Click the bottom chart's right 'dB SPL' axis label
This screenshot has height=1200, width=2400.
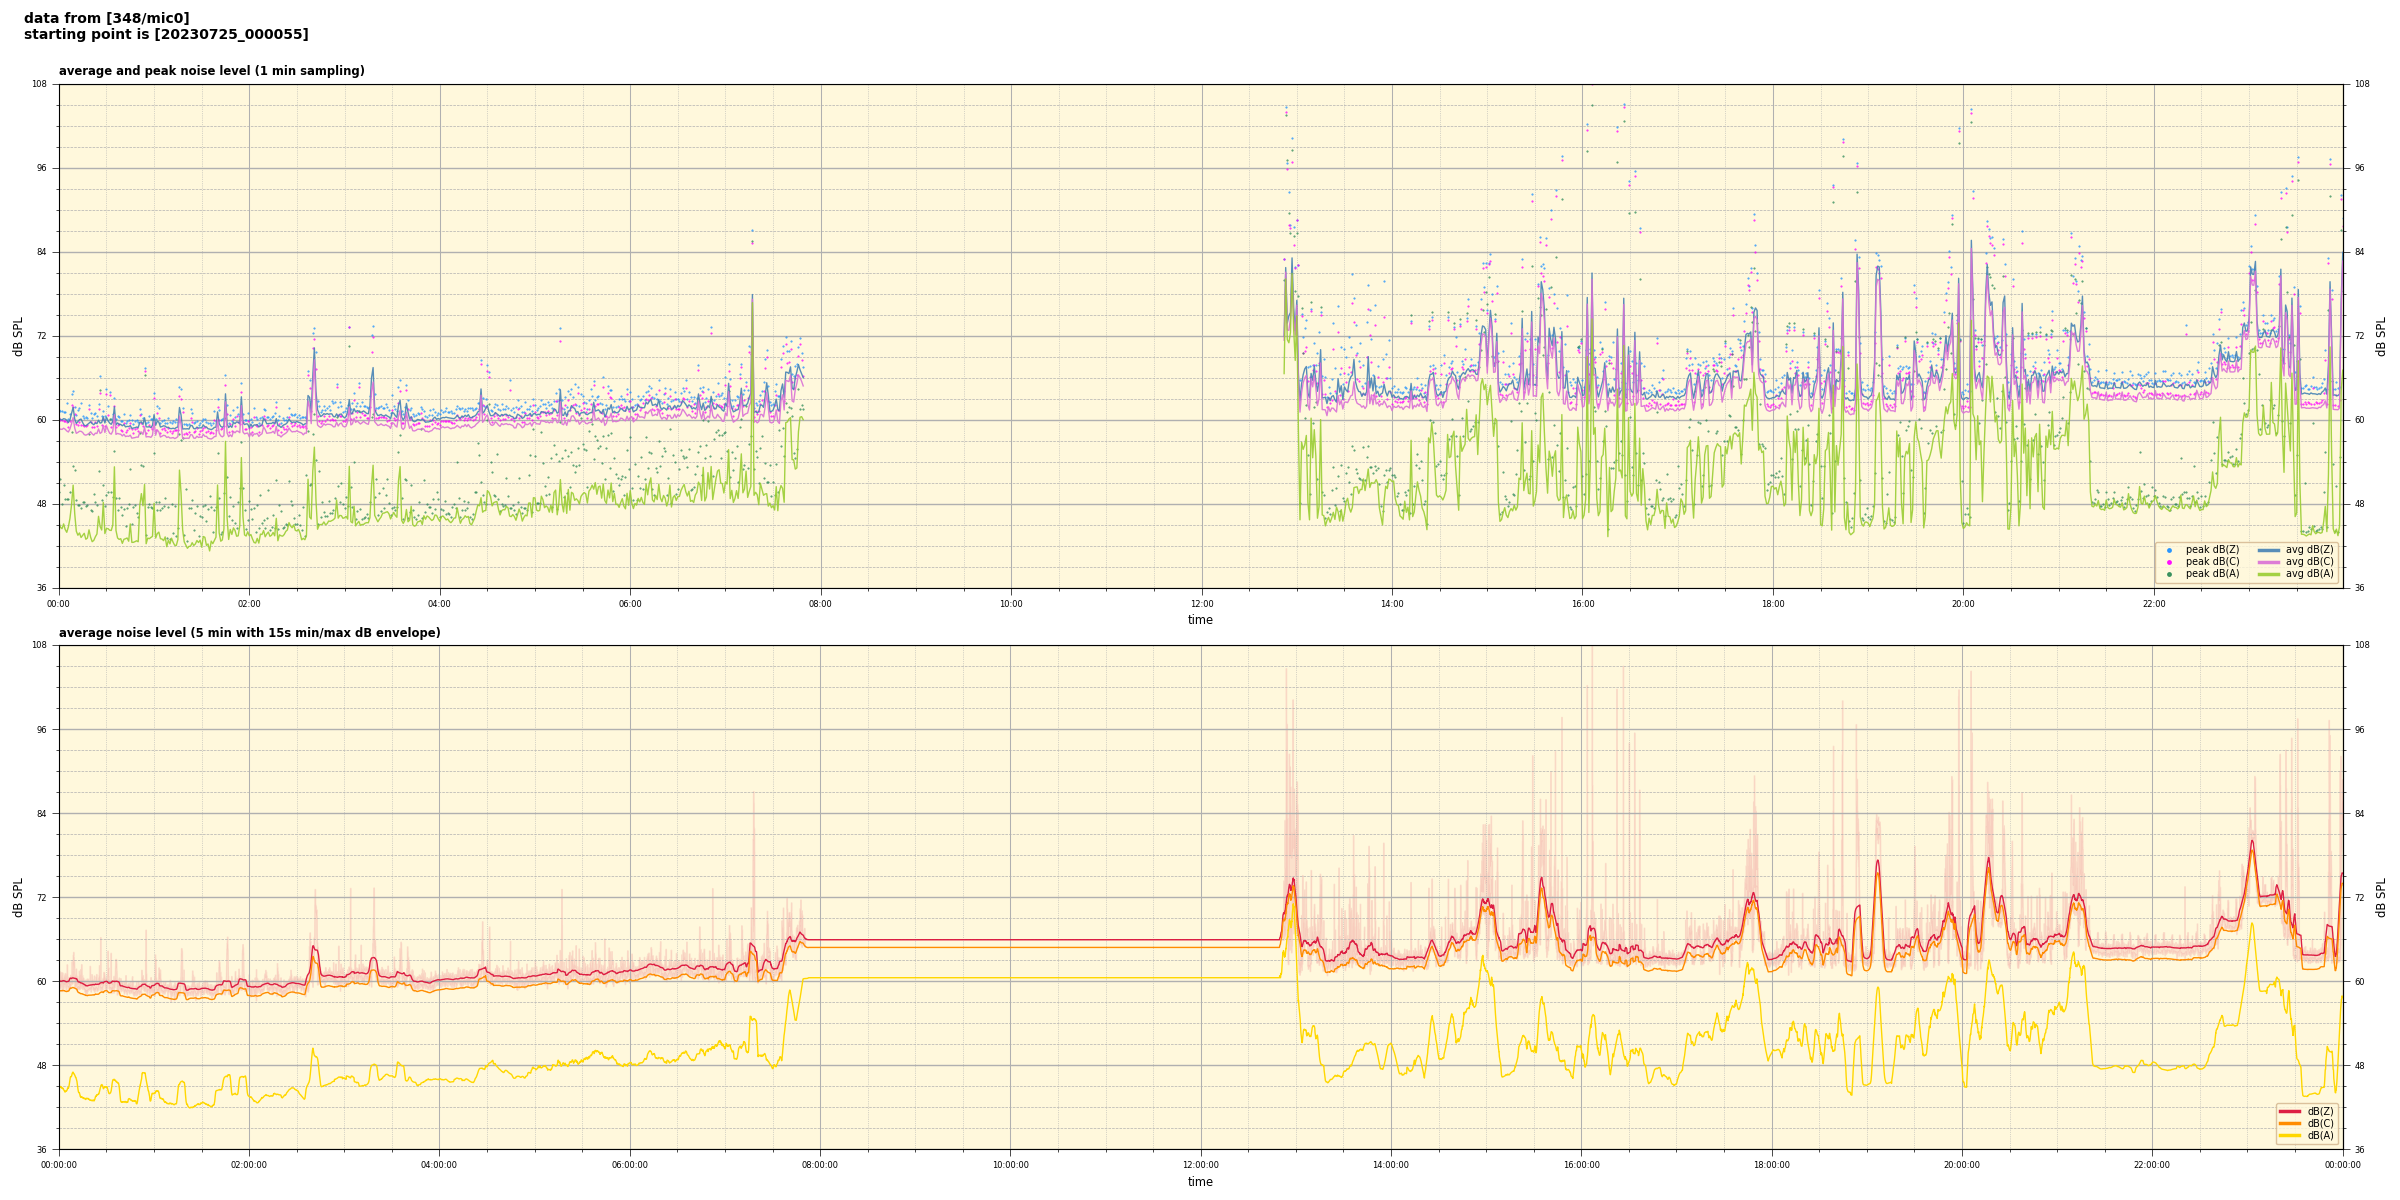pos(2382,897)
